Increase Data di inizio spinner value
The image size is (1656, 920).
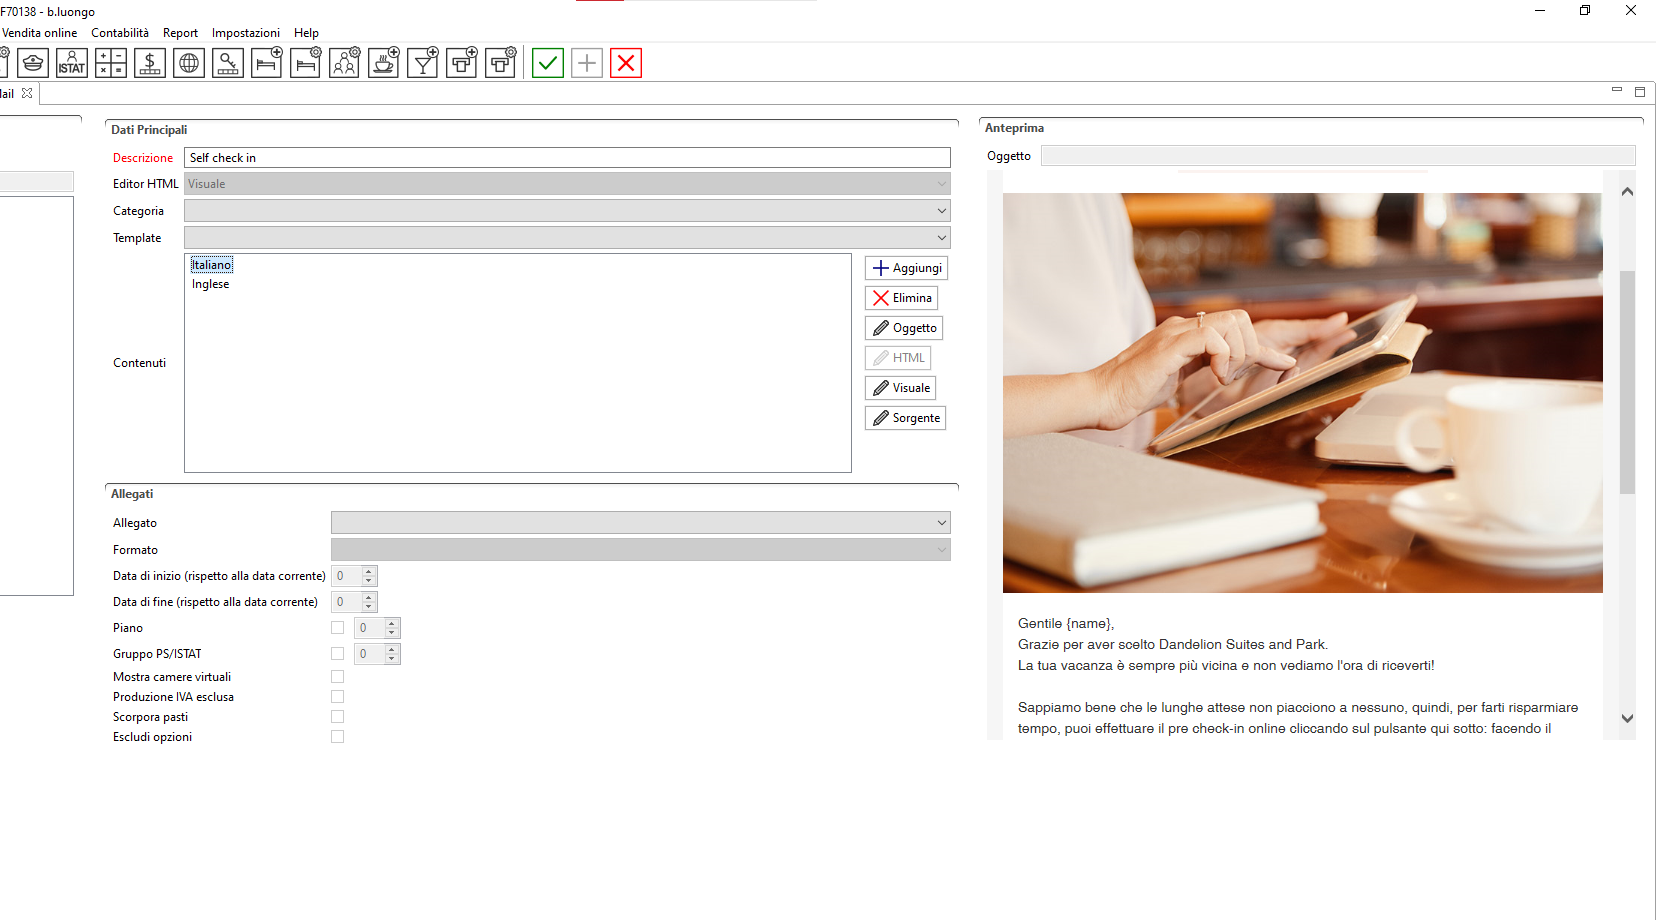tap(369, 571)
